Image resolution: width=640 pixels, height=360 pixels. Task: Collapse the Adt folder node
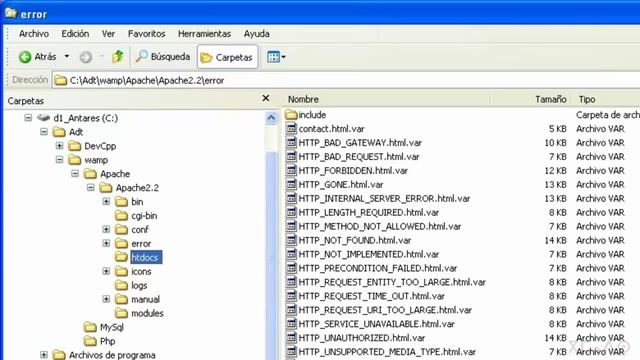(44, 132)
